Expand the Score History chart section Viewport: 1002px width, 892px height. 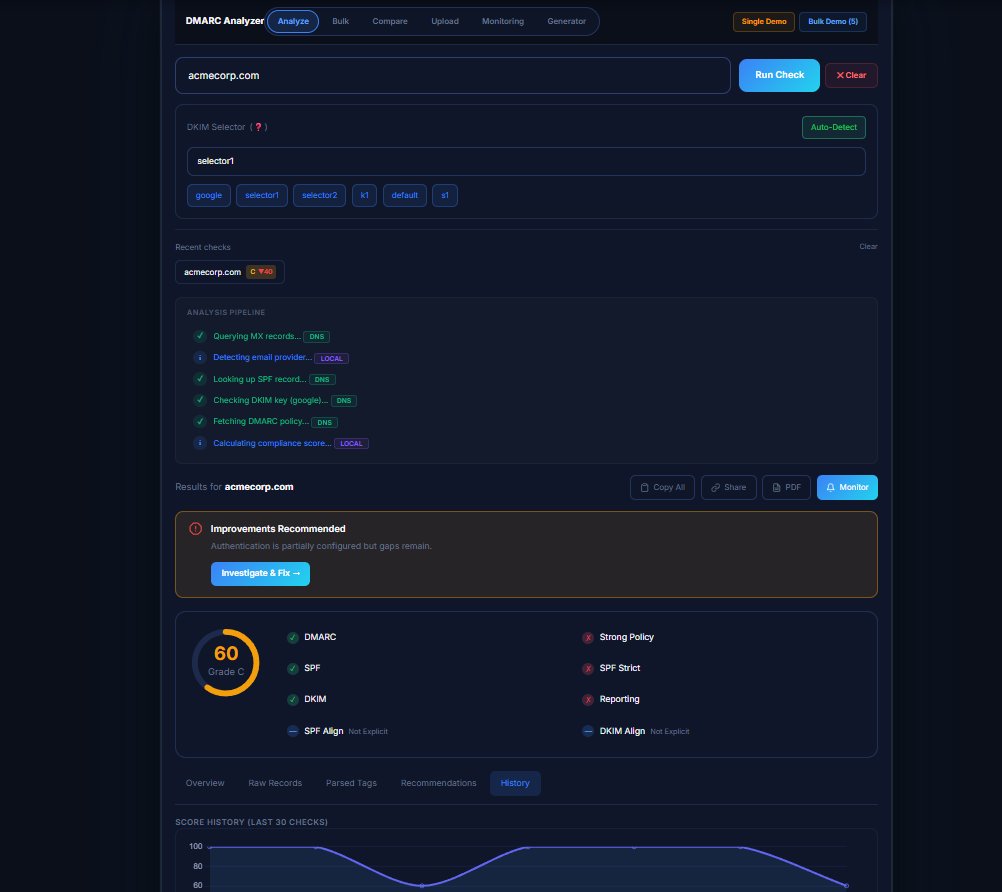point(251,822)
